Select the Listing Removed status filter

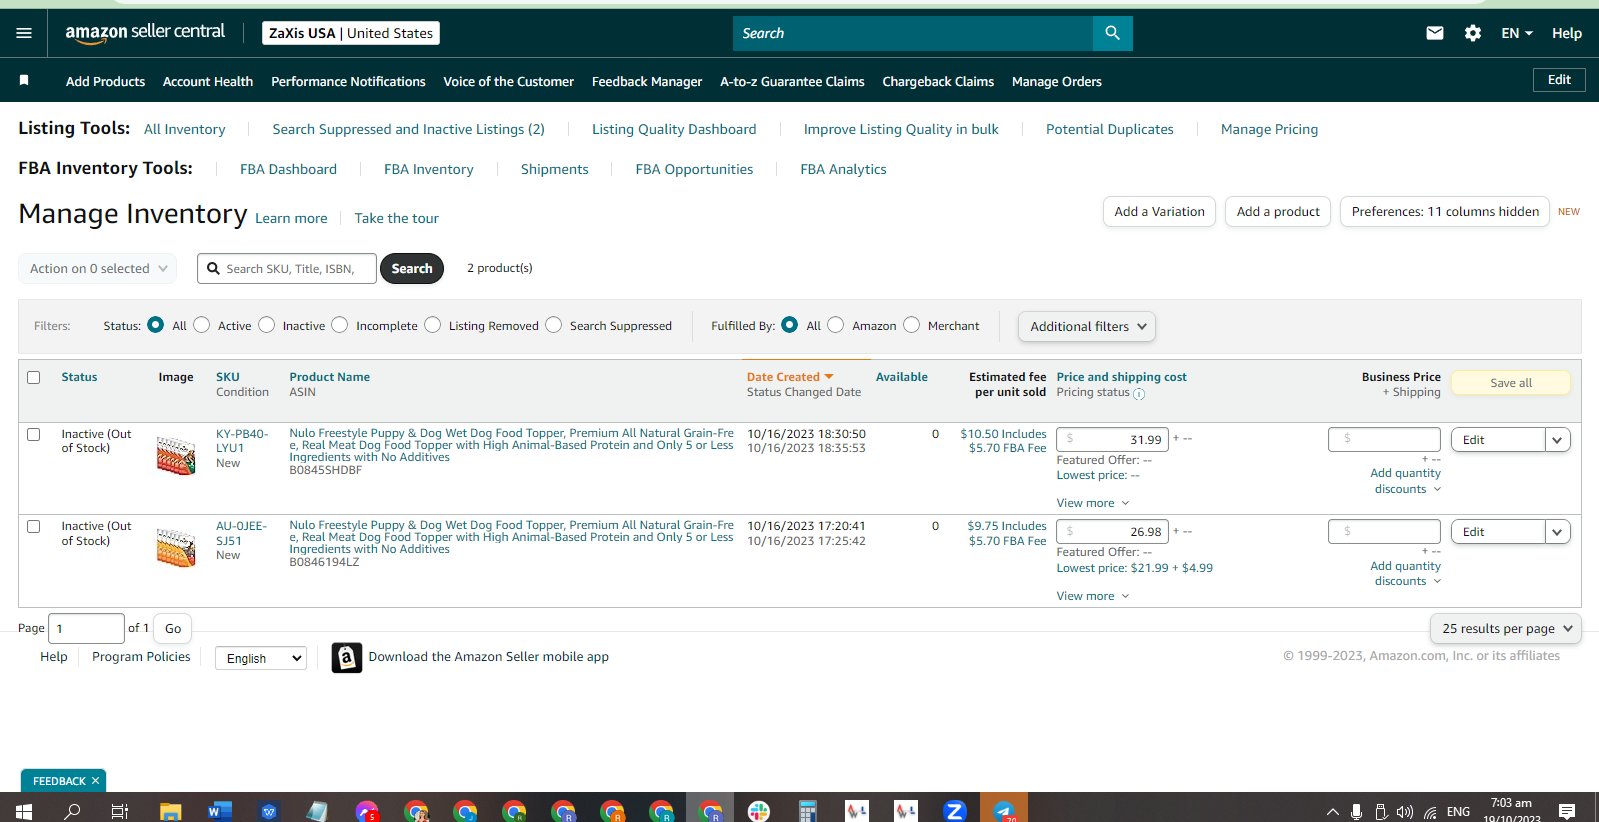(x=433, y=325)
